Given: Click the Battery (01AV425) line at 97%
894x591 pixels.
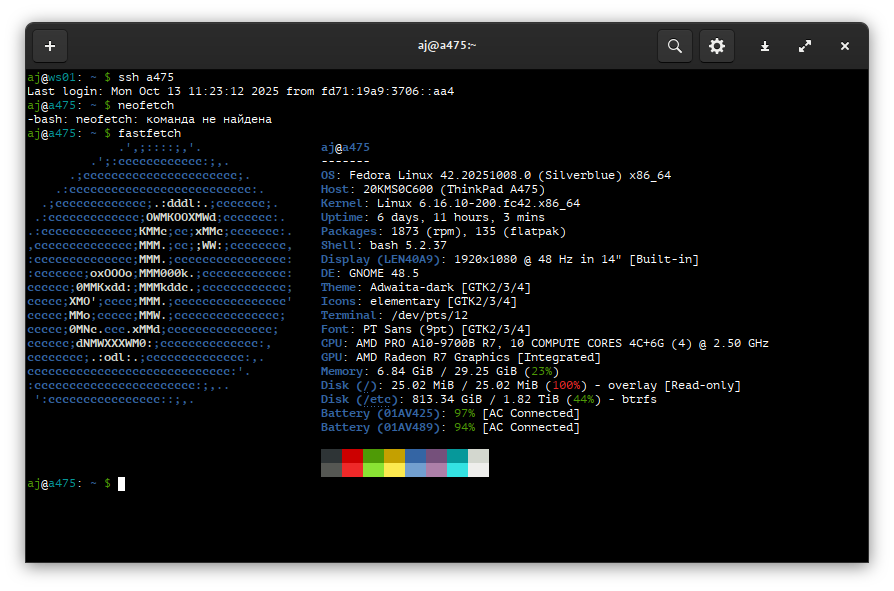Looking at the screenshot, I should coord(450,413).
